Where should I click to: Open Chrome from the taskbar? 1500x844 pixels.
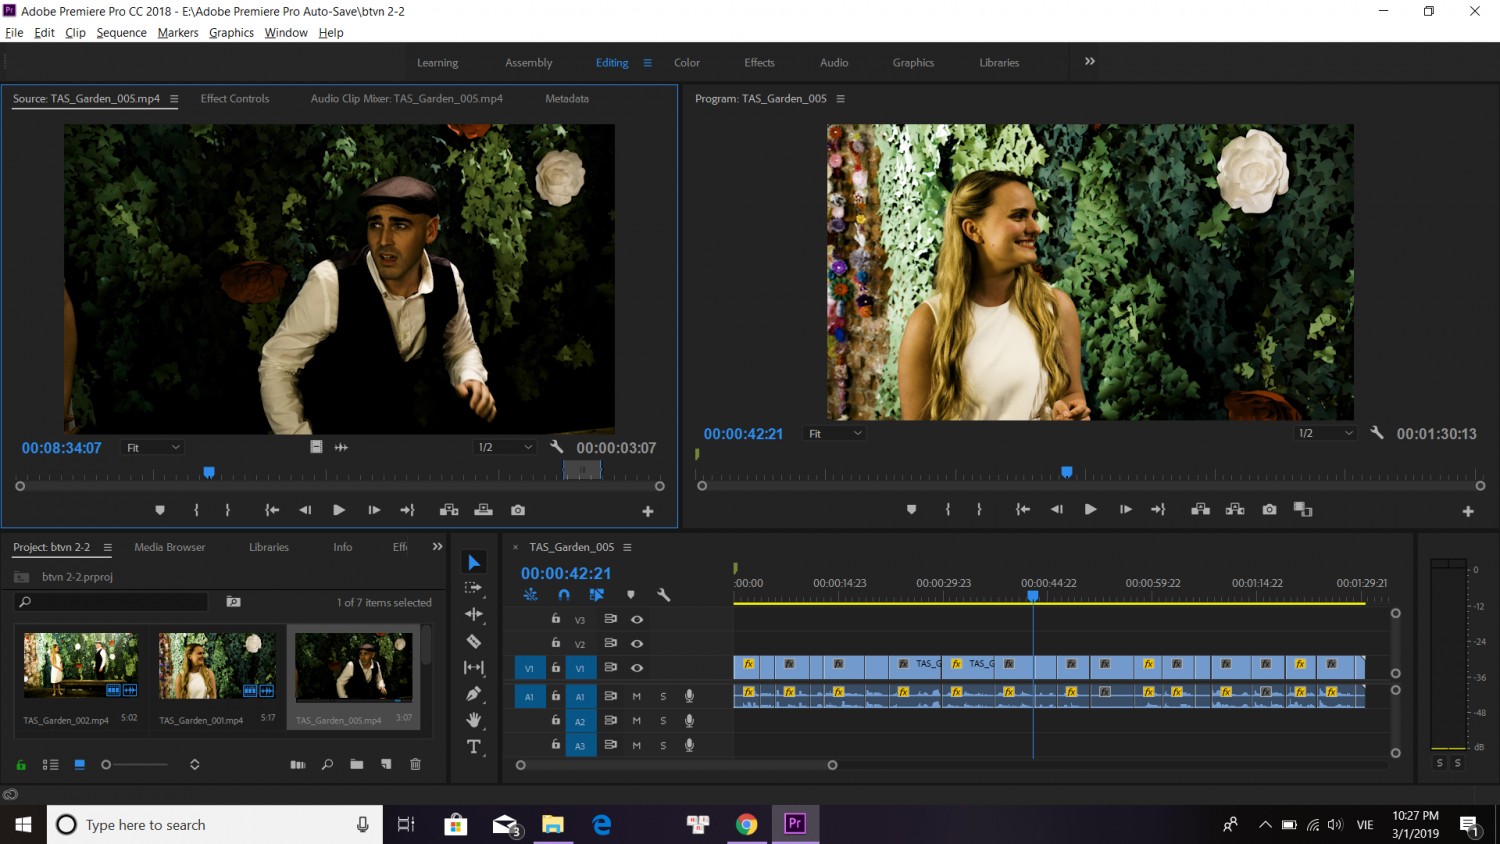[747, 824]
